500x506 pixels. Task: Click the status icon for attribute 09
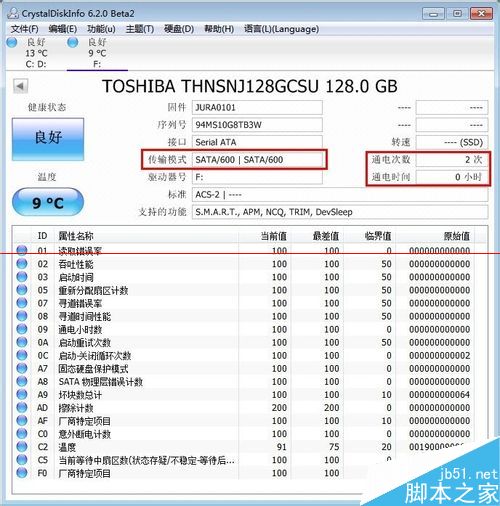click(22, 329)
